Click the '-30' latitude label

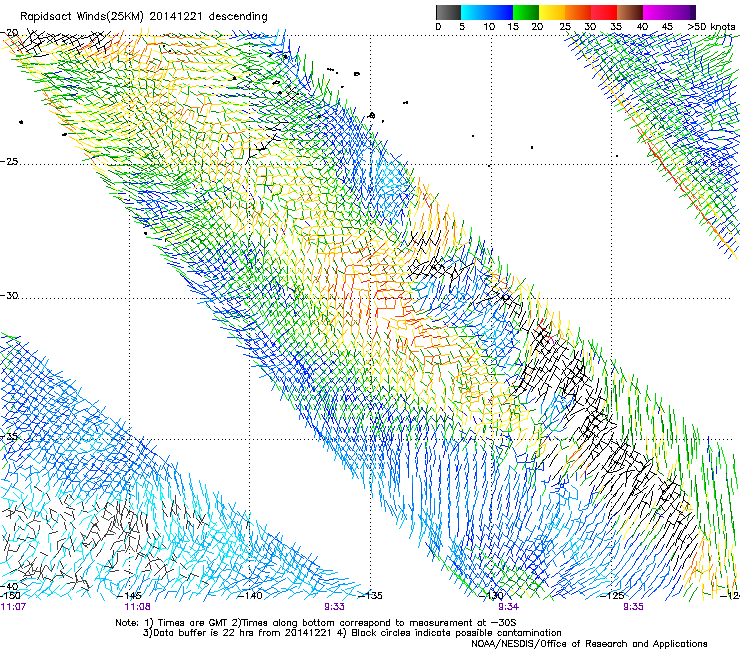(9, 295)
